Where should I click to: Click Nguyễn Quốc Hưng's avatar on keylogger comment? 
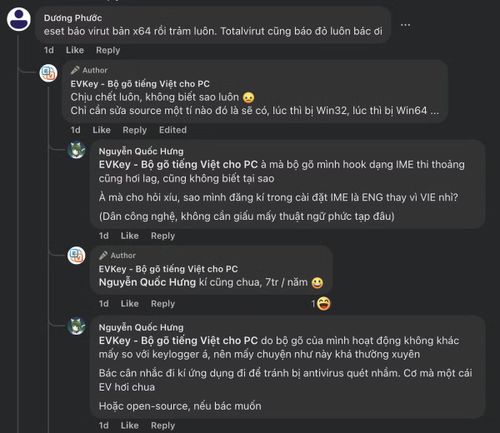point(77,326)
